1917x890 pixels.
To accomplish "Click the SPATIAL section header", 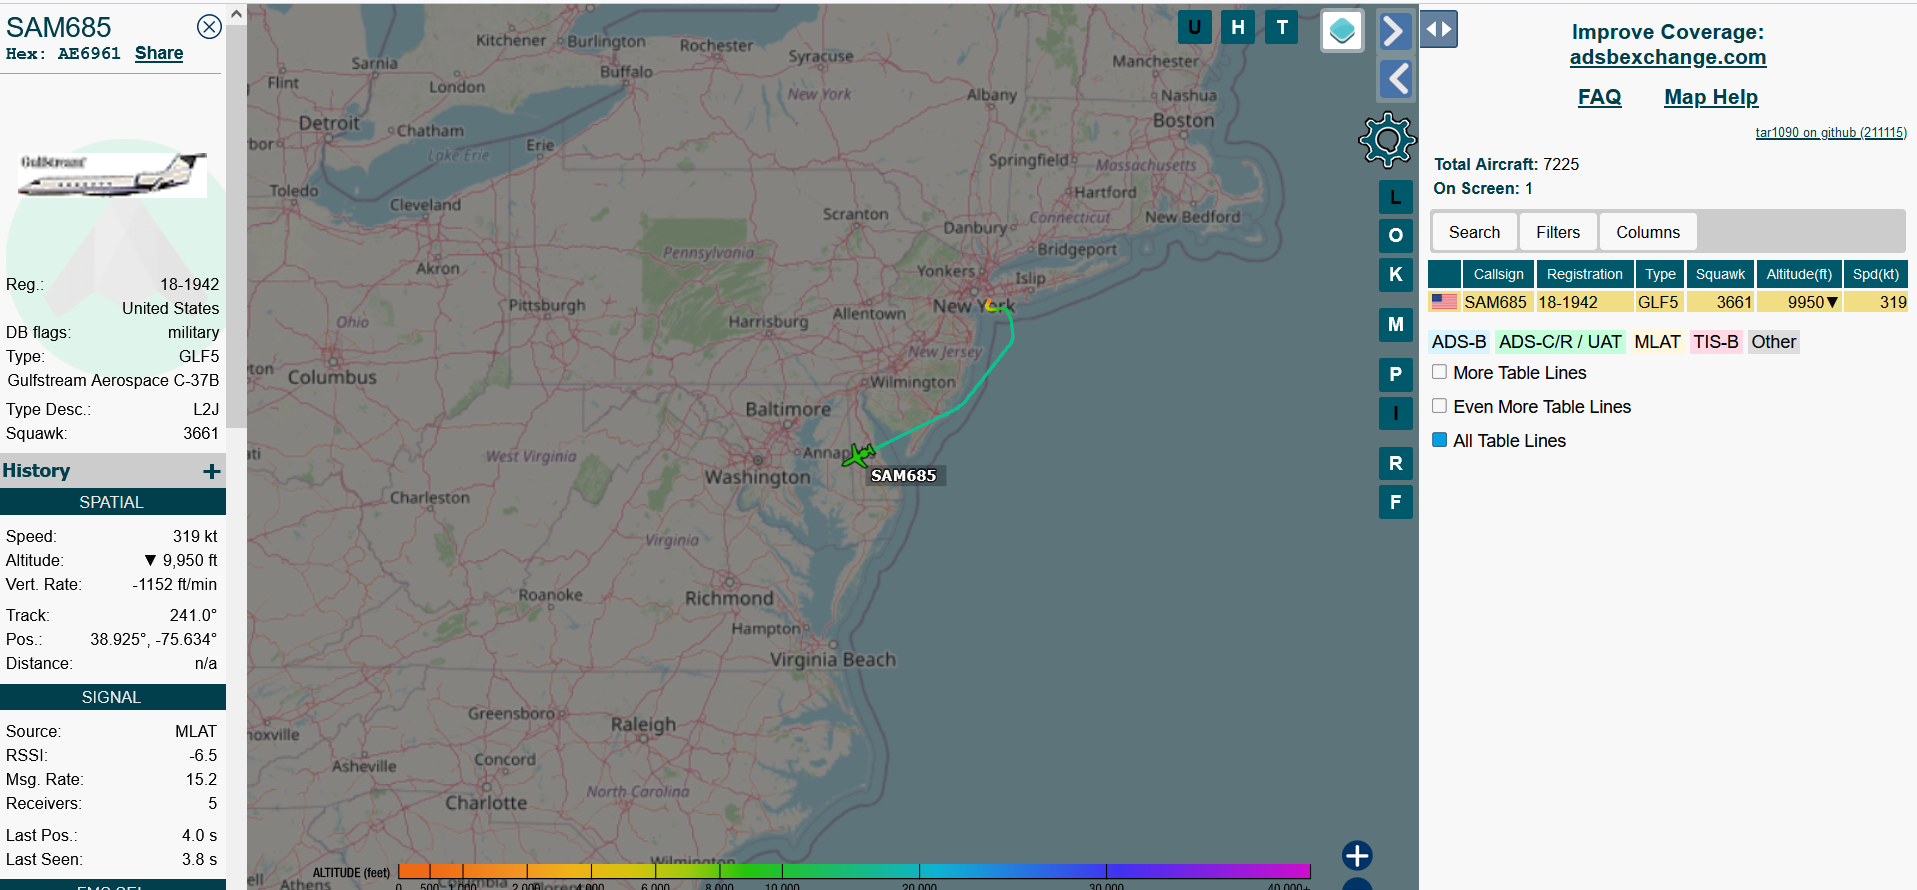I will 112,502.
